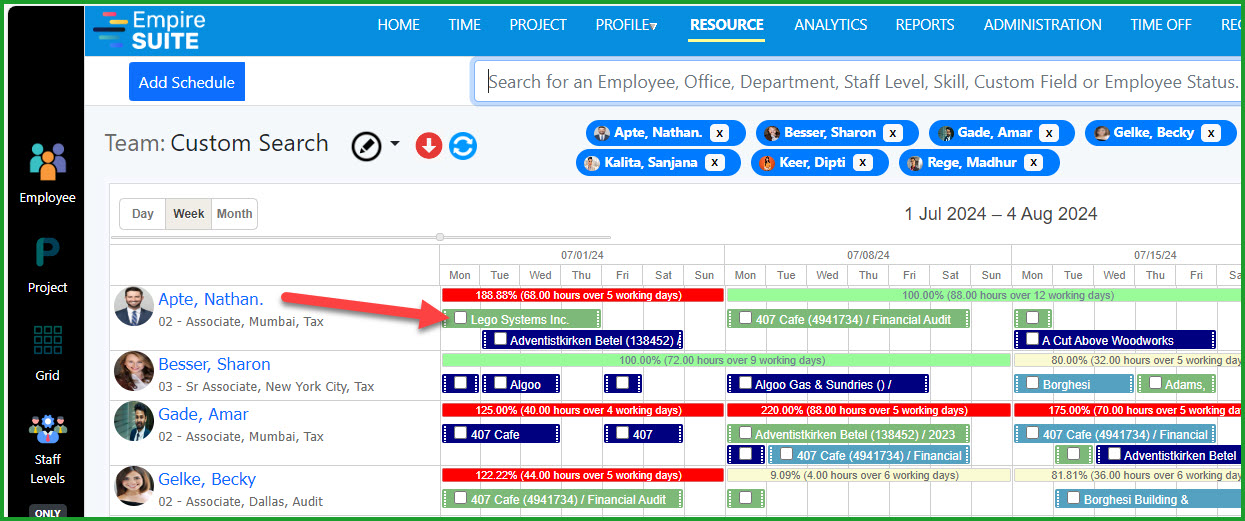Check Nathan's 407 Cafe Financial Audit box
The image size is (1245, 521).
point(746,318)
